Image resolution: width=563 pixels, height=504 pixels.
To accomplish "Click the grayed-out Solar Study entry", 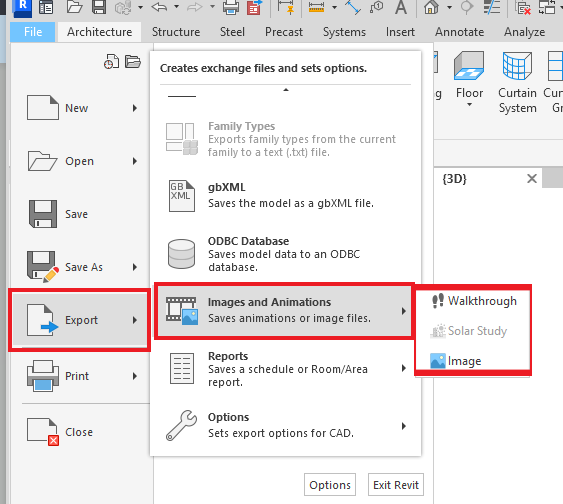I will 469,331.
